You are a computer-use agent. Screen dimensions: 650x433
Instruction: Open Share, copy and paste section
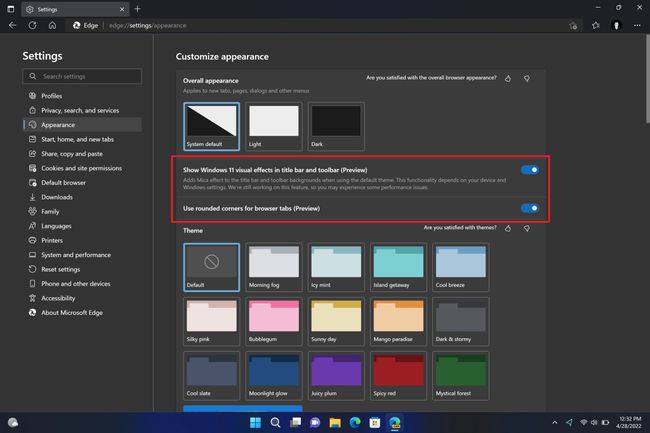coord(82,154)
